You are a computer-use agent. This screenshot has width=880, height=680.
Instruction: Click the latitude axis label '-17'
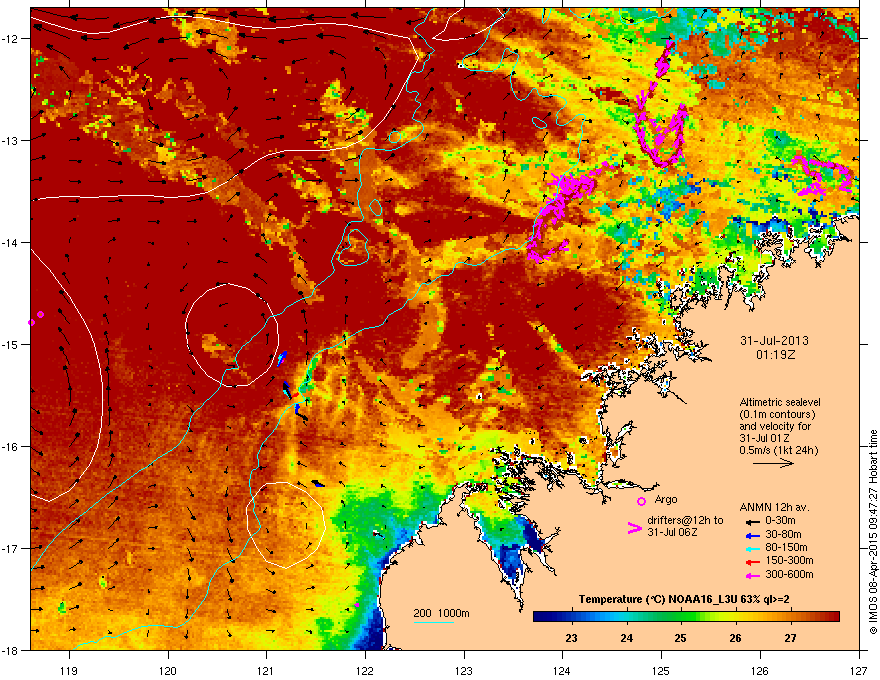10,548
